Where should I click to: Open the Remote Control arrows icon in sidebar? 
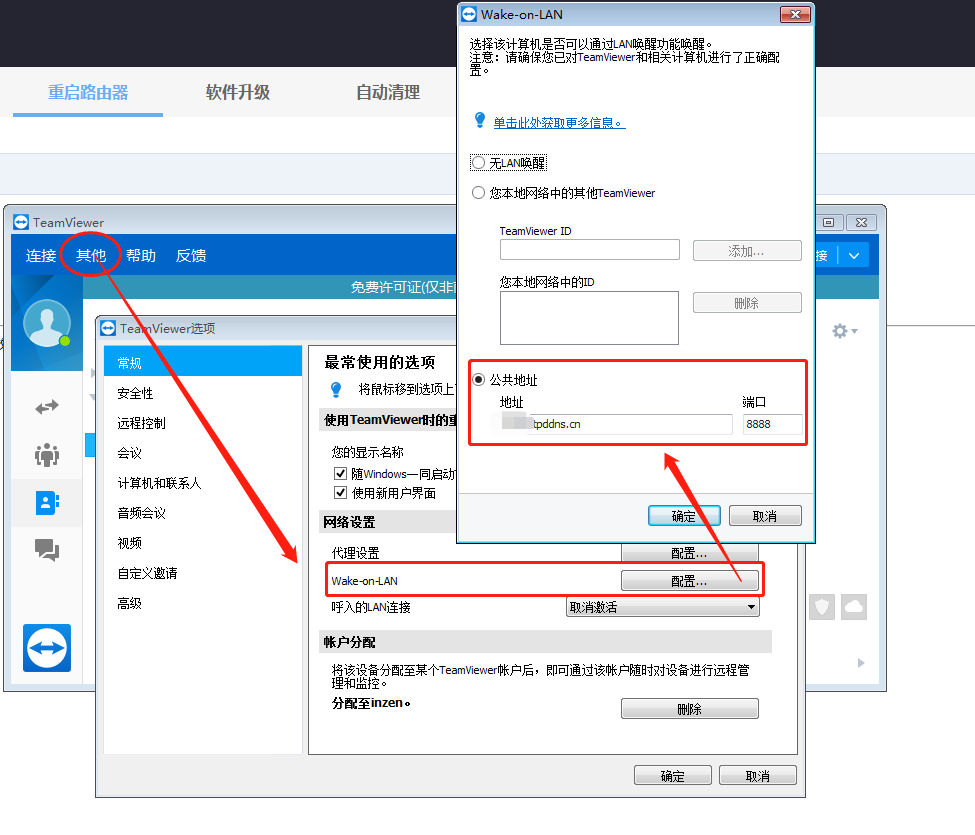click(x=47, y=407)
